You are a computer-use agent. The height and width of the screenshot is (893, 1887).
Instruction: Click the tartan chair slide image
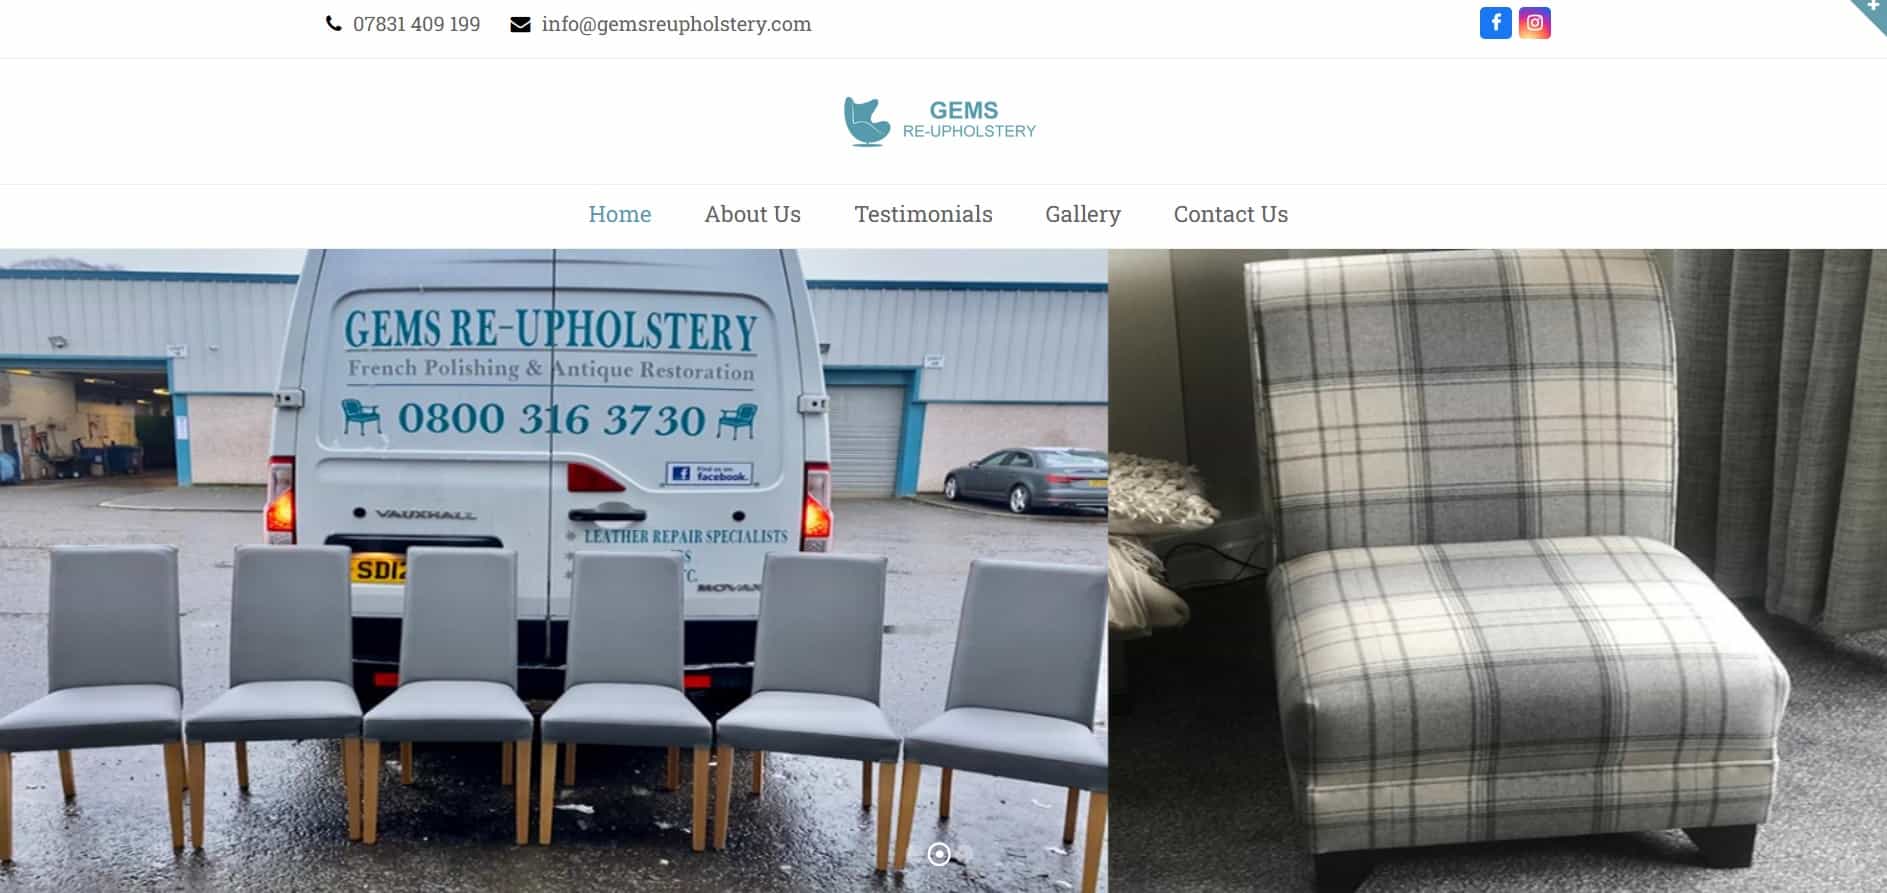[x=1497, y=570]
